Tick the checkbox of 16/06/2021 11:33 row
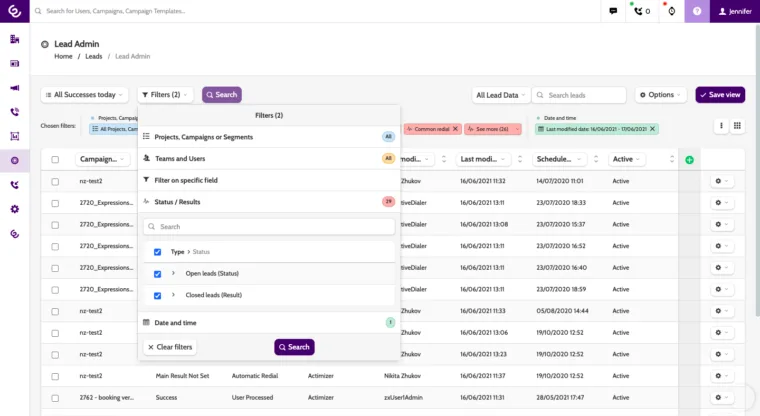Image resolution: width=760 pixels, height=416 pixels. [x=55, y=311]
